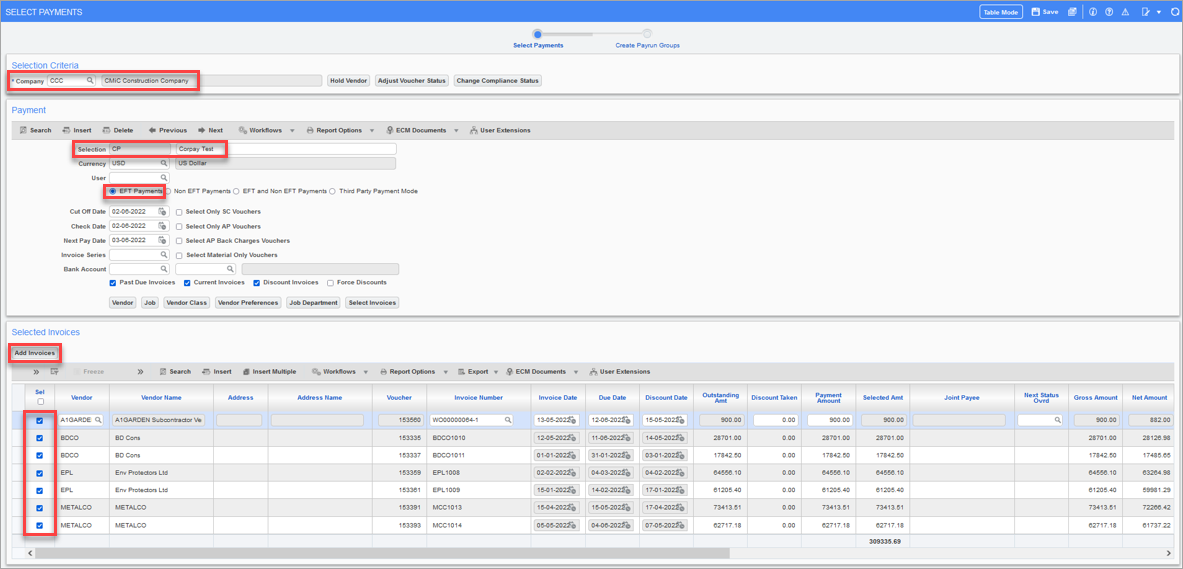Image resolution: width=1183 pixels, height=569 pixels.
Task: Open the help question mark icon
Action: click(1109, 12)
